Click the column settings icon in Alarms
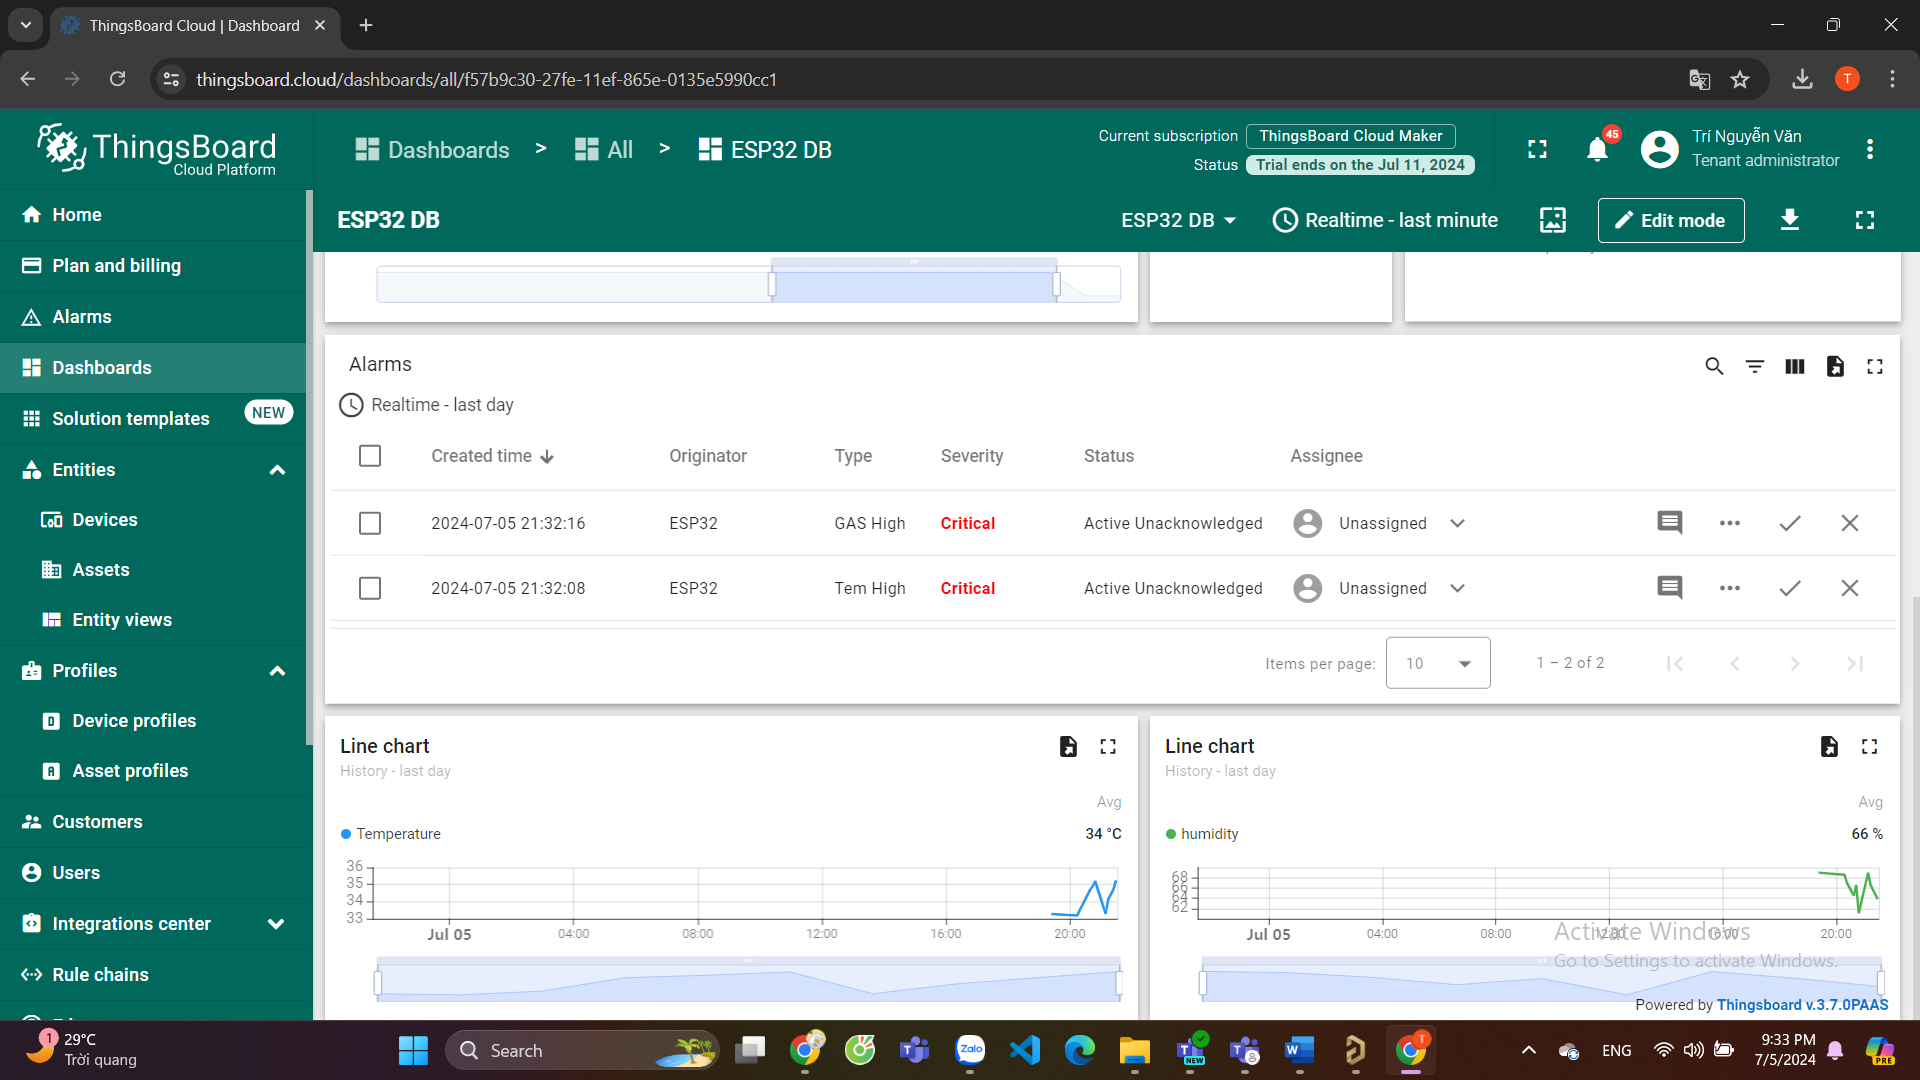This screenshot has height=1080, width=1920. tap(1795, 367)
